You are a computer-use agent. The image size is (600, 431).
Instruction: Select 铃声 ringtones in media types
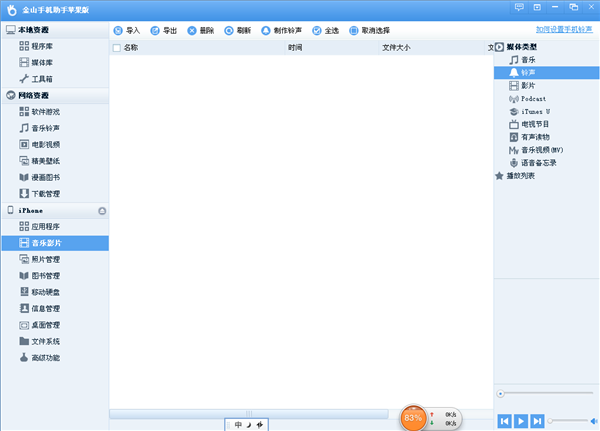[546, 73]
